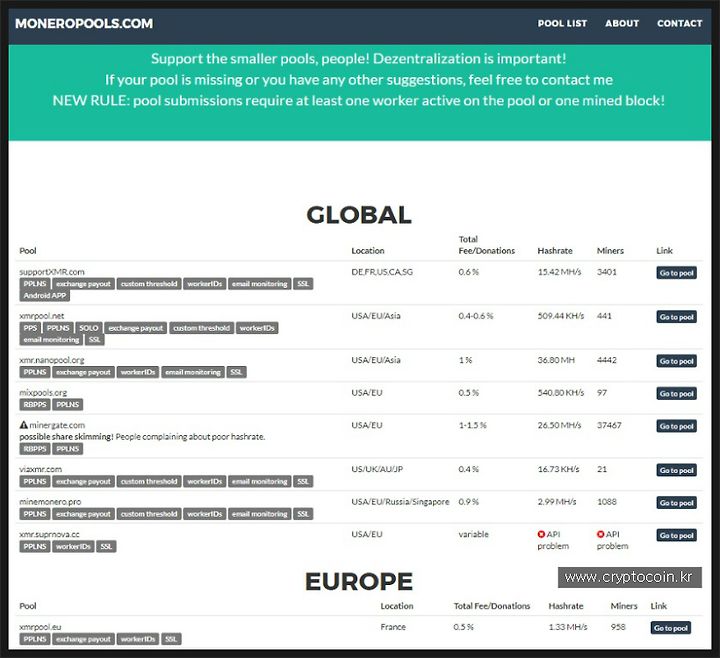Click Go to pool for xmrpool.net

pyautogui.click(x=676, y=317)
